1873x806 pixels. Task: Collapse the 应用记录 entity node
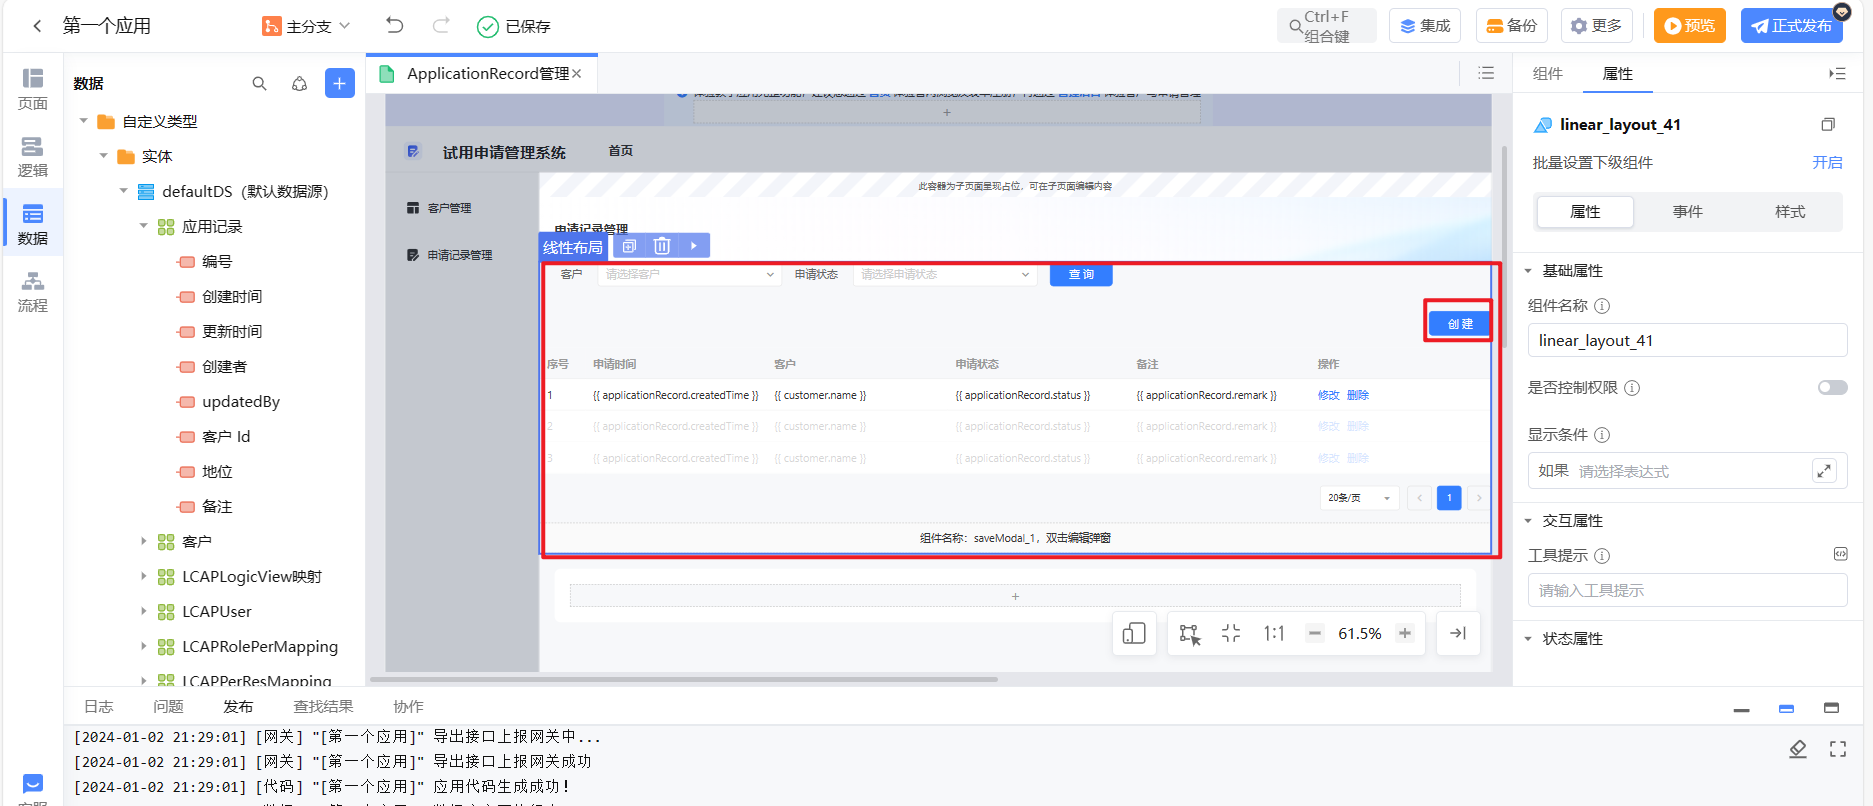point(144,226)
